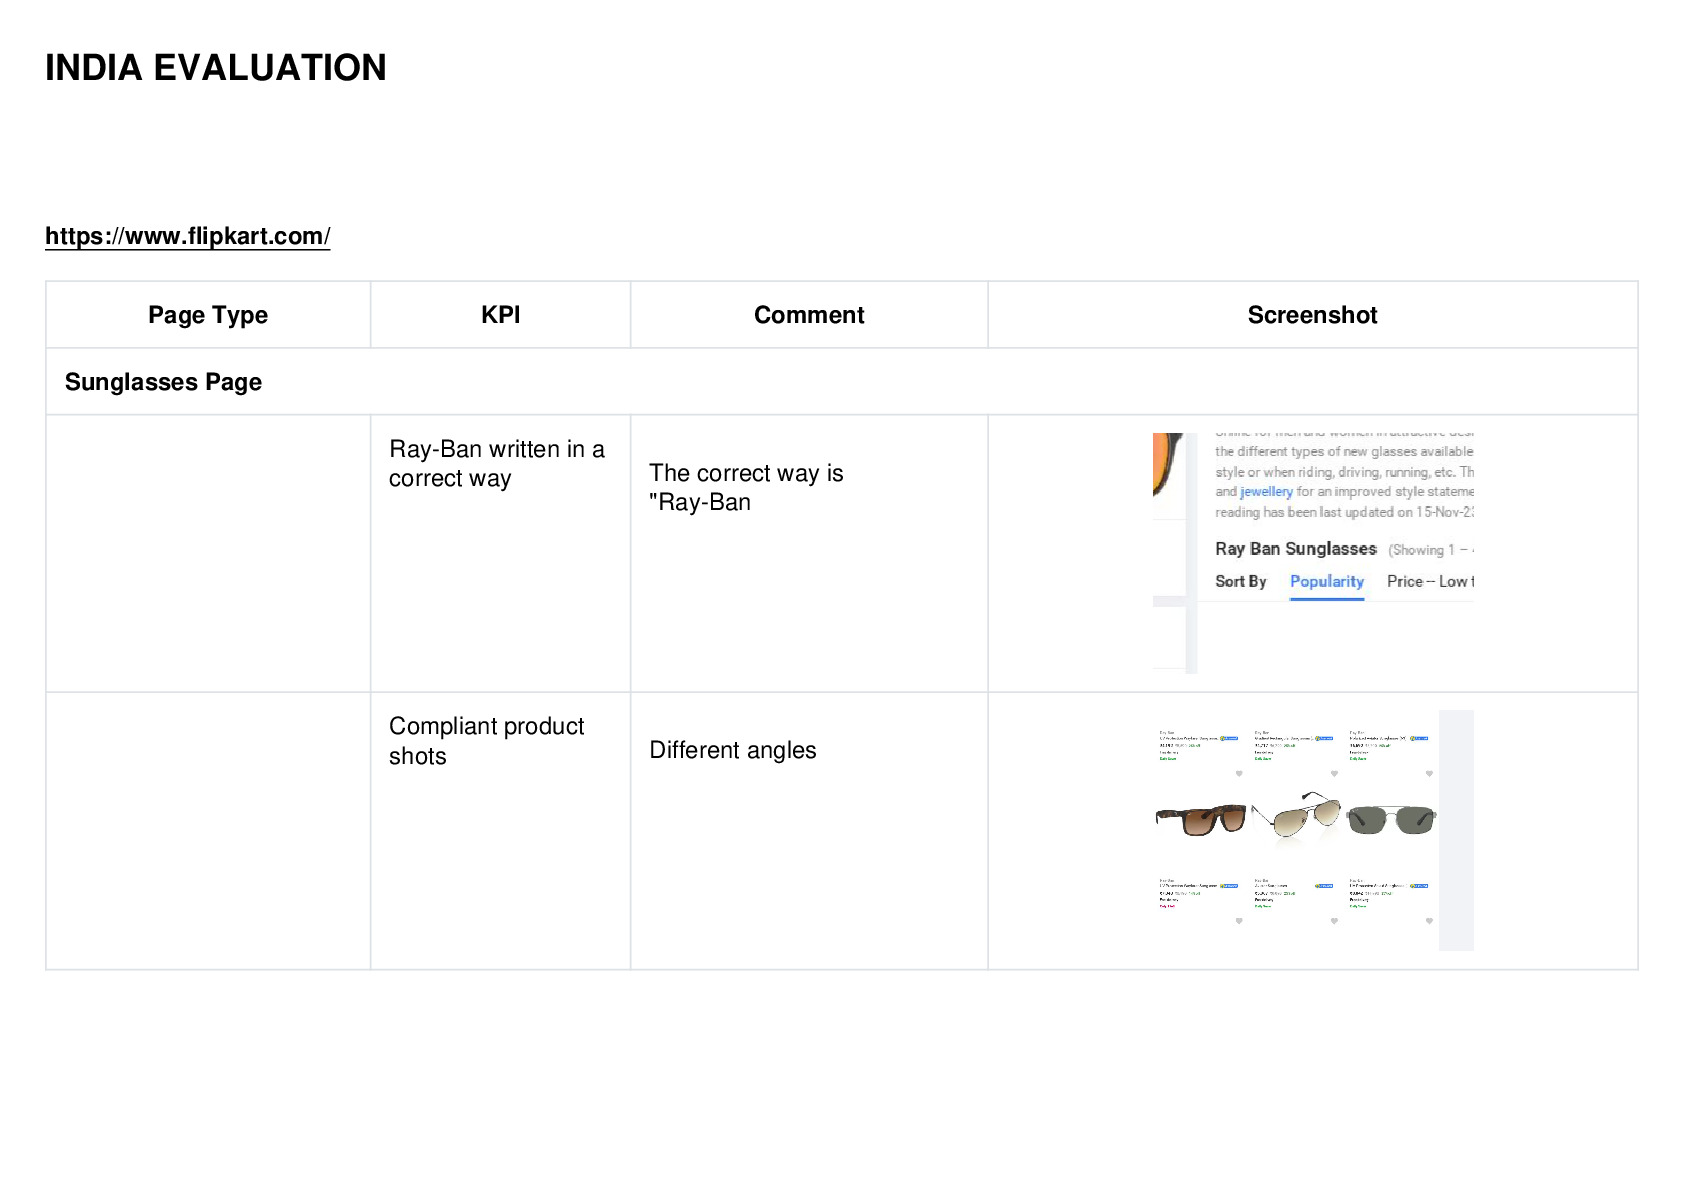
Task: Click the jewellery link in the screenshot
Action: tap(1266, 492)
